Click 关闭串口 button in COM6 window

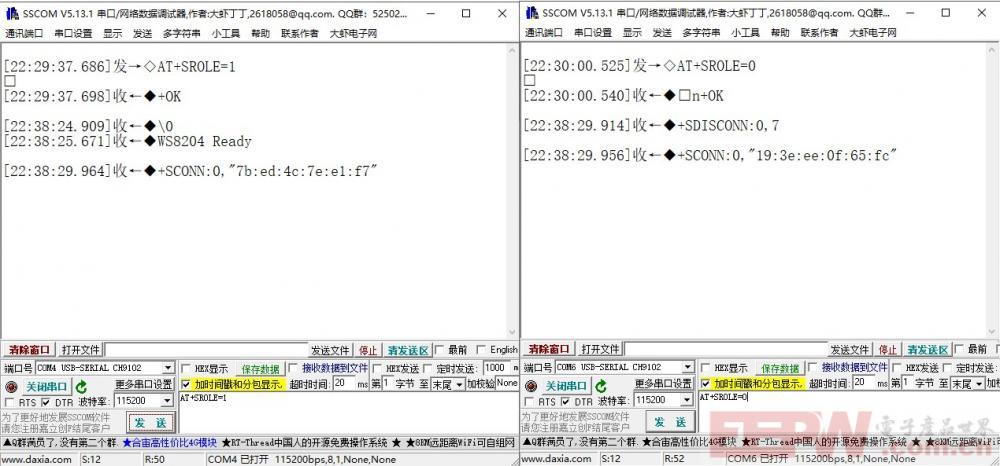[x=566, y=387]
